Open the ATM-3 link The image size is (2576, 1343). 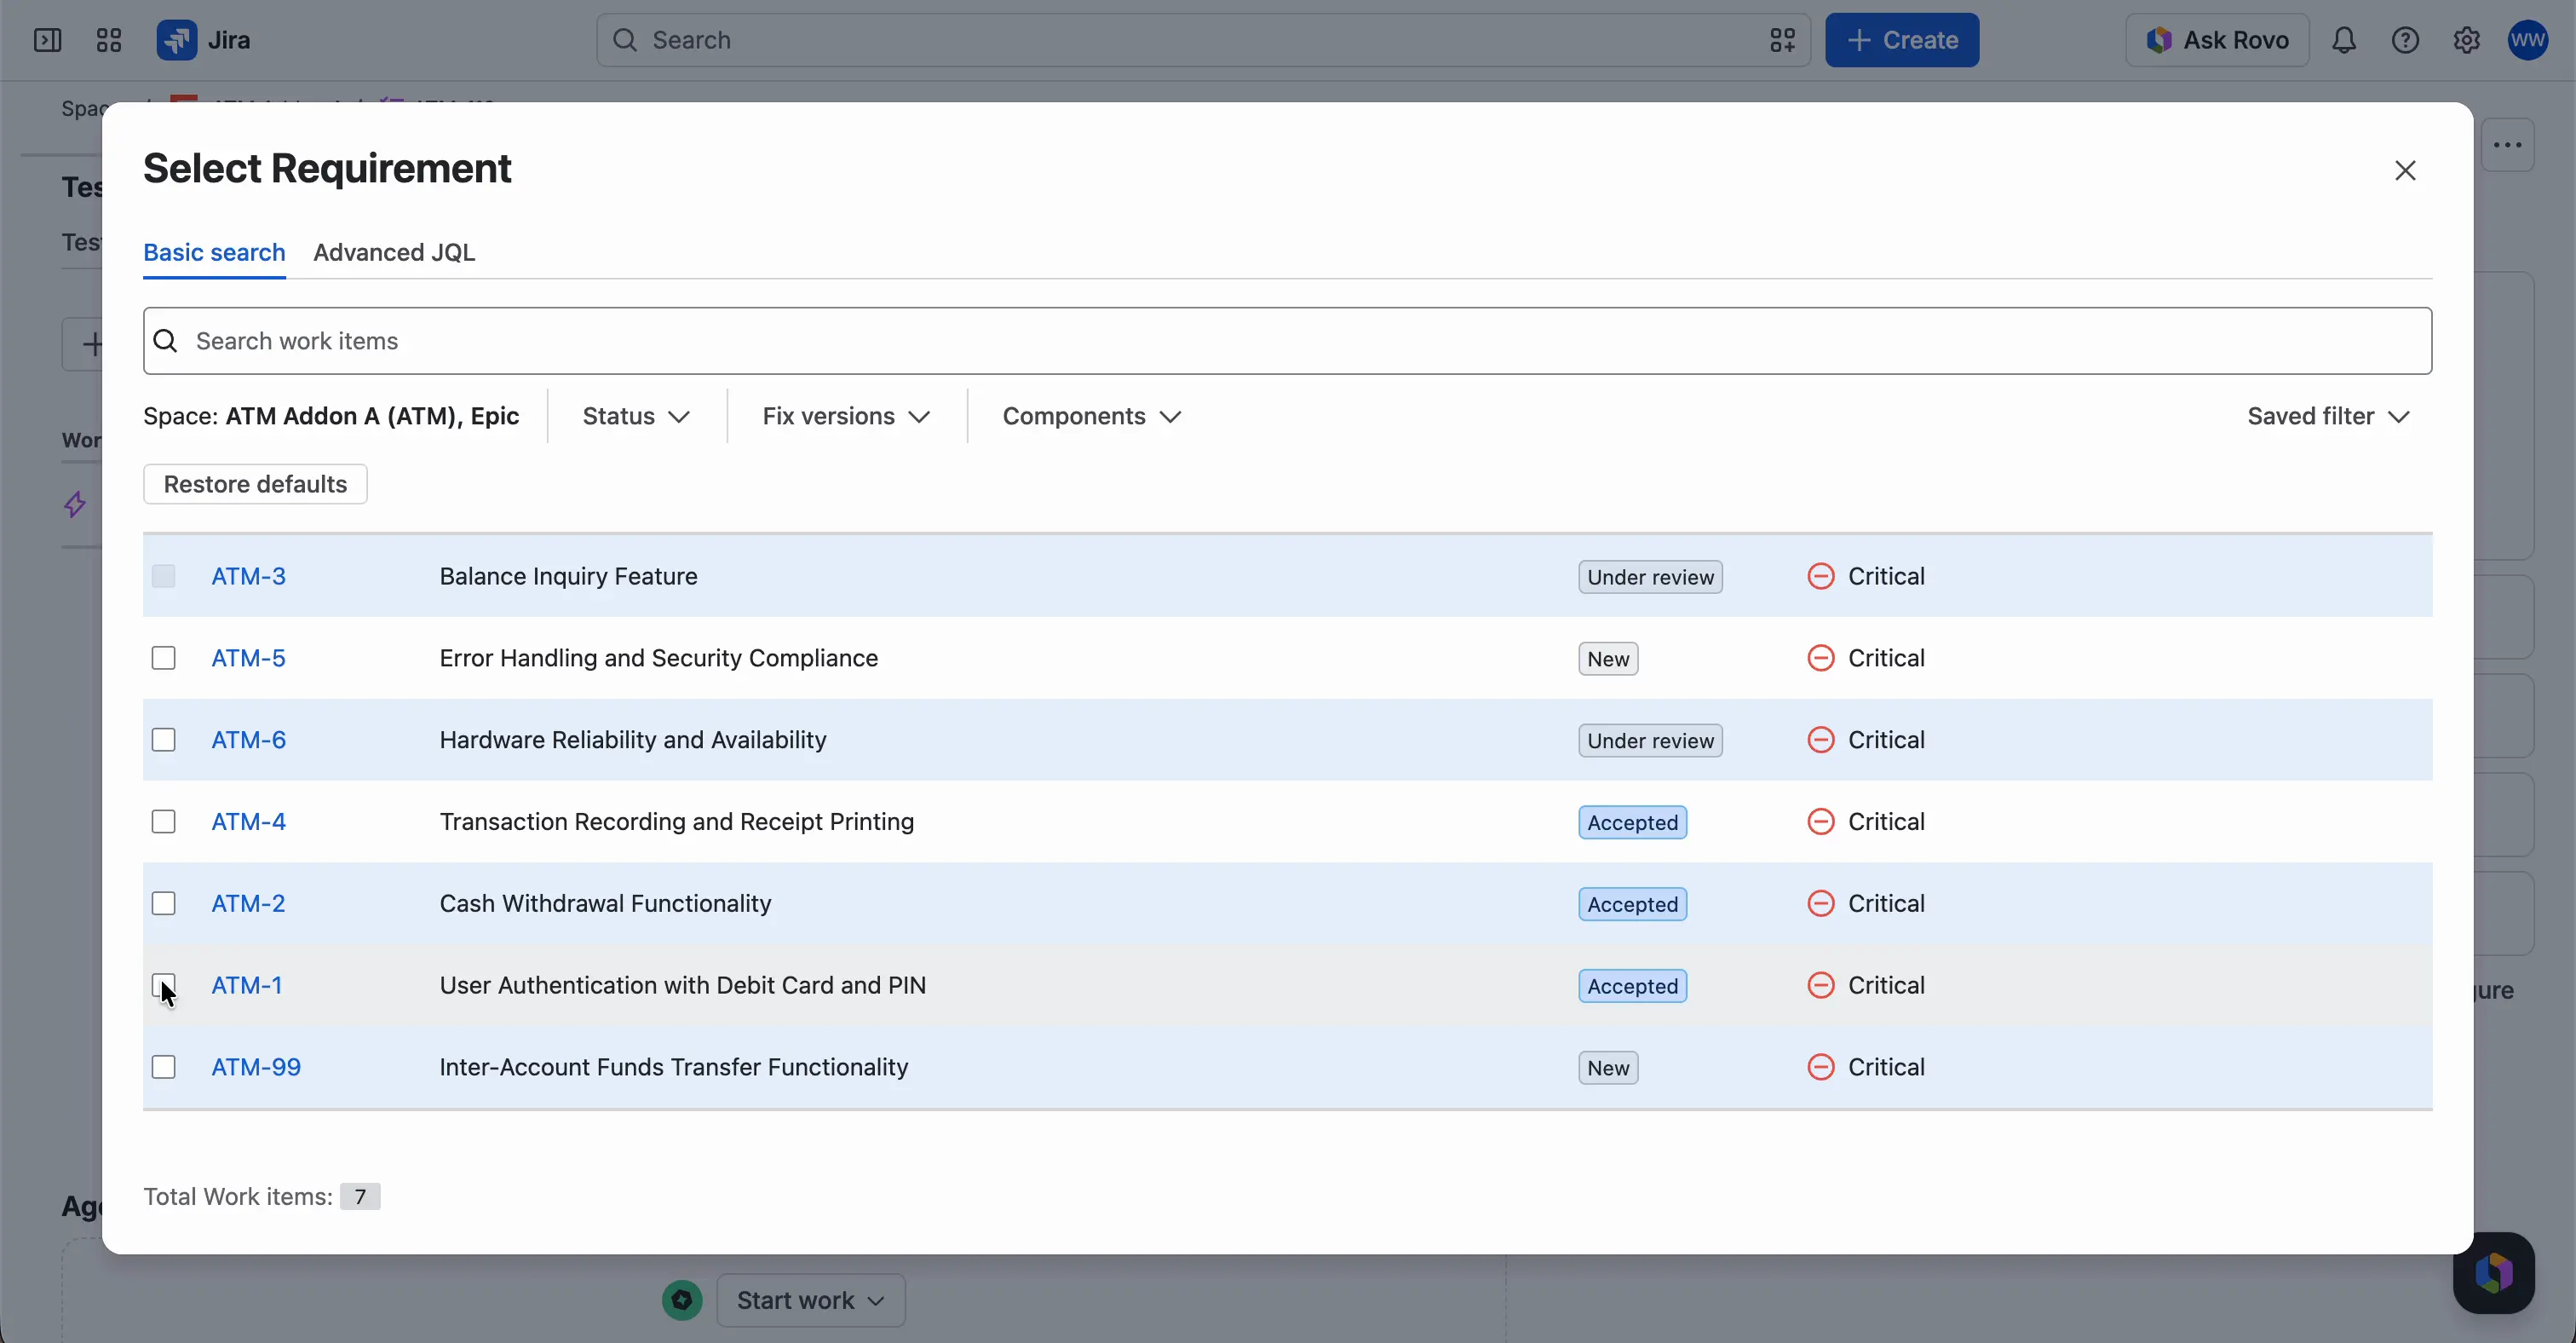pyautogui.click(x=248, y=576)
